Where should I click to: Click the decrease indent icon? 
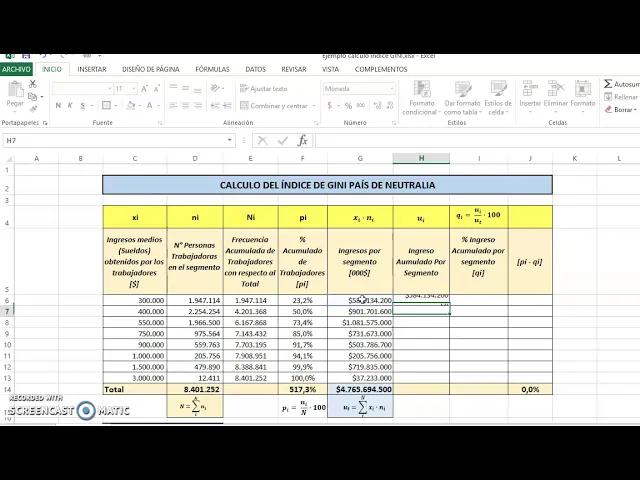215,106
